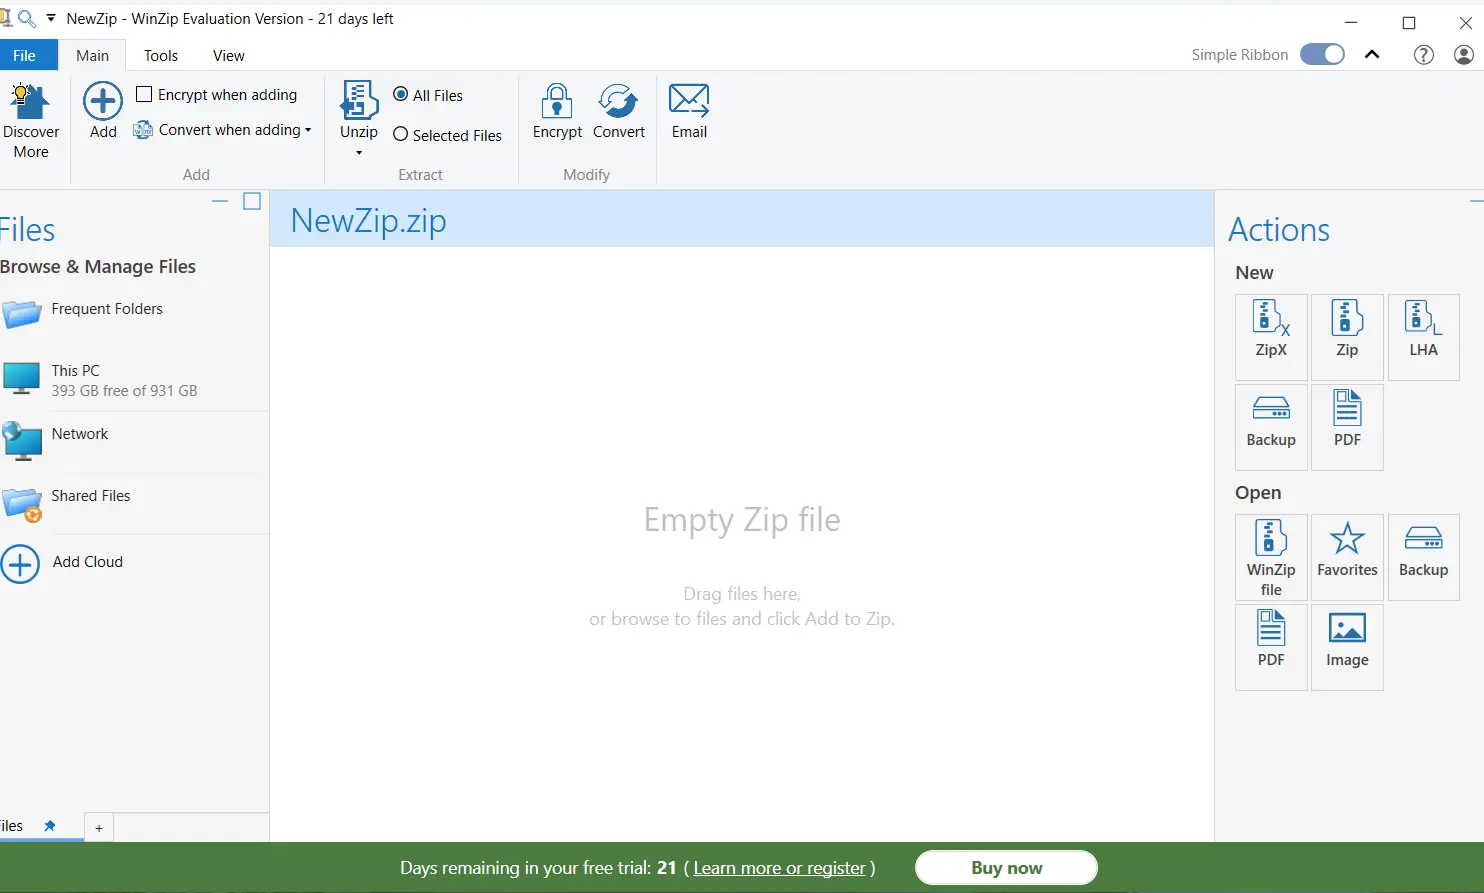Image resolution: width=1484 pixels, height=893 pixels.
Task: Click the Empty Zip file drop area
Action: [742, 544]
